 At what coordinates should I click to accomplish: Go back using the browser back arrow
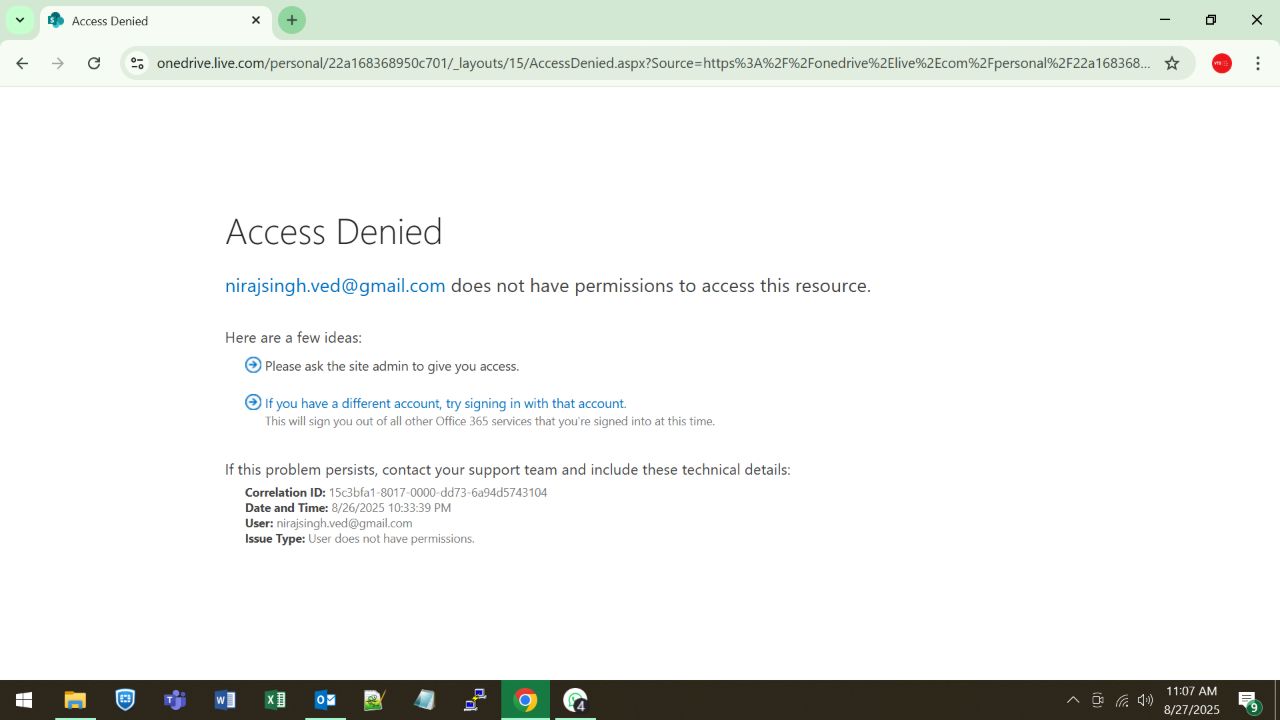coord(22,63)
